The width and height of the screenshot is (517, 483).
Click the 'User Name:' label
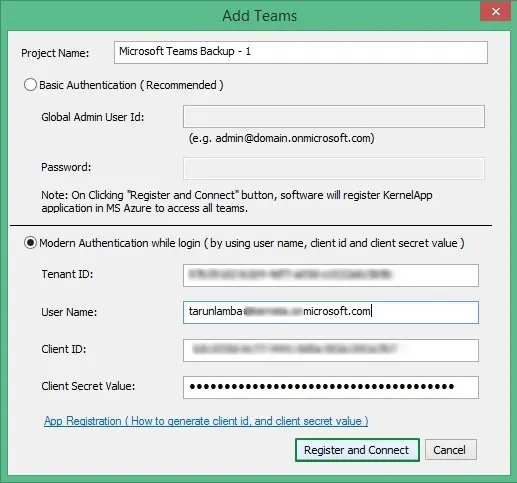click(69, 312)
